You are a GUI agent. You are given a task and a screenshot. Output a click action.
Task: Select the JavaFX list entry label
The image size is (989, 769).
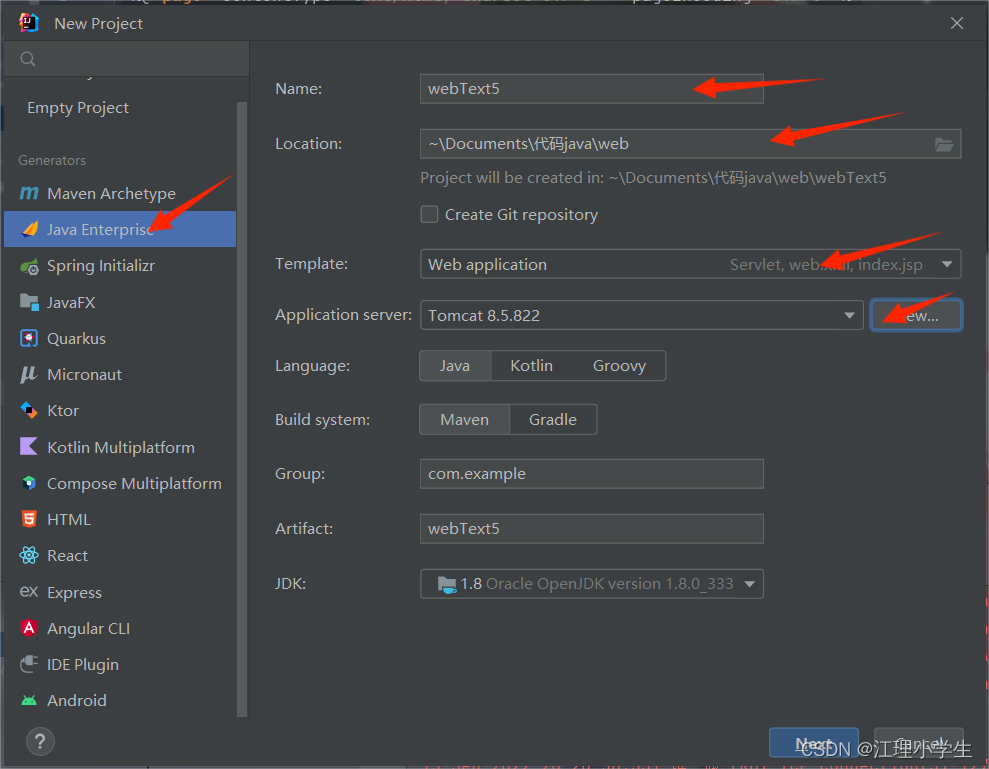pos(71,303)
